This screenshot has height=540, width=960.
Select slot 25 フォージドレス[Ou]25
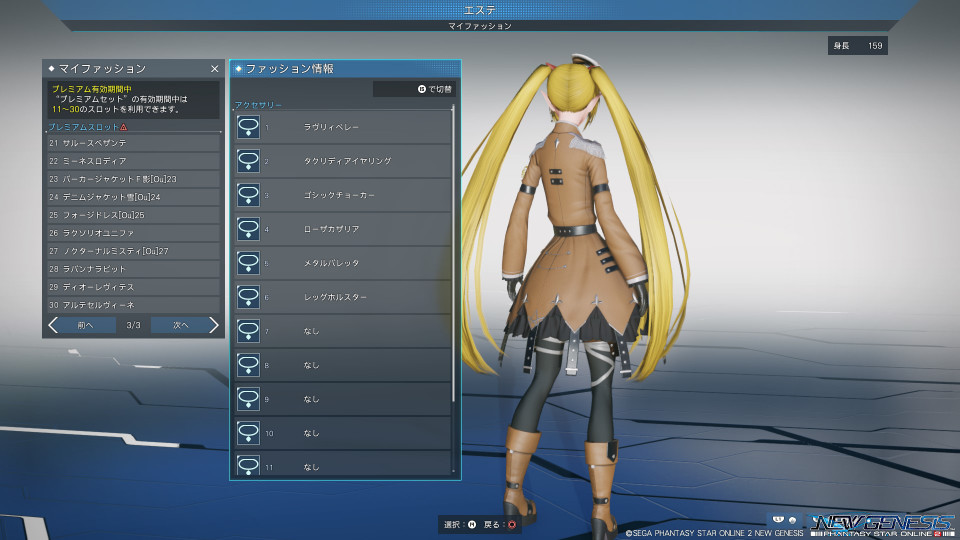tap(133, 215)
